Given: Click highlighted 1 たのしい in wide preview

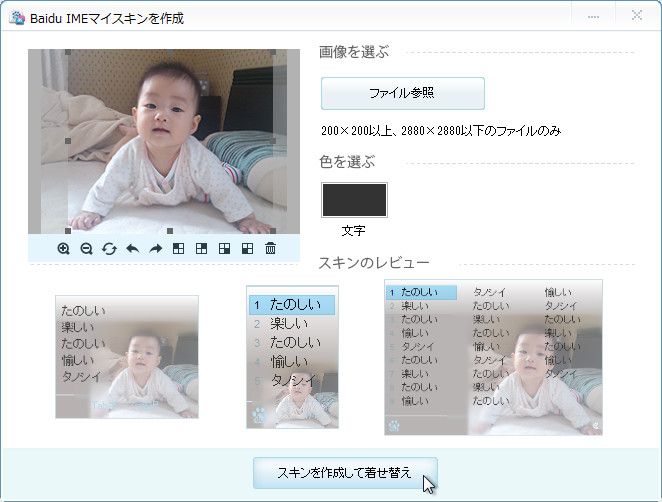Looking at the screenshot, I should coord(421,292).
